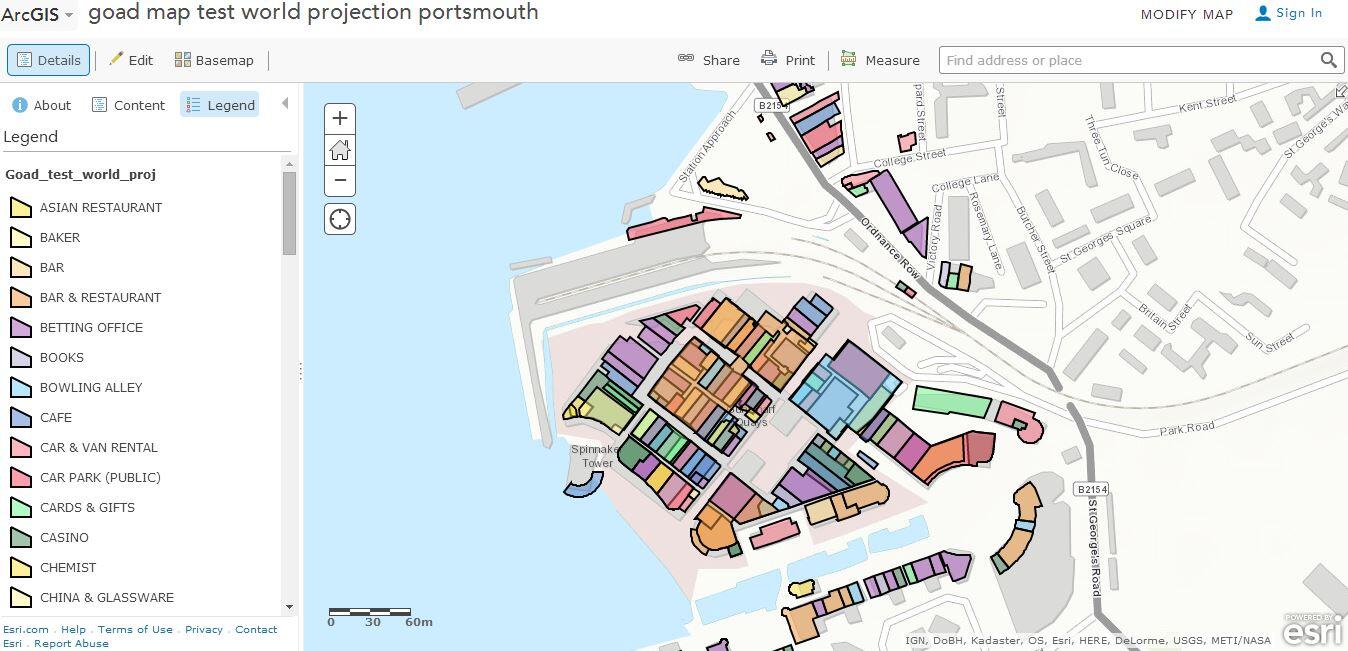Click the BAR legend label

pos(52,267)
